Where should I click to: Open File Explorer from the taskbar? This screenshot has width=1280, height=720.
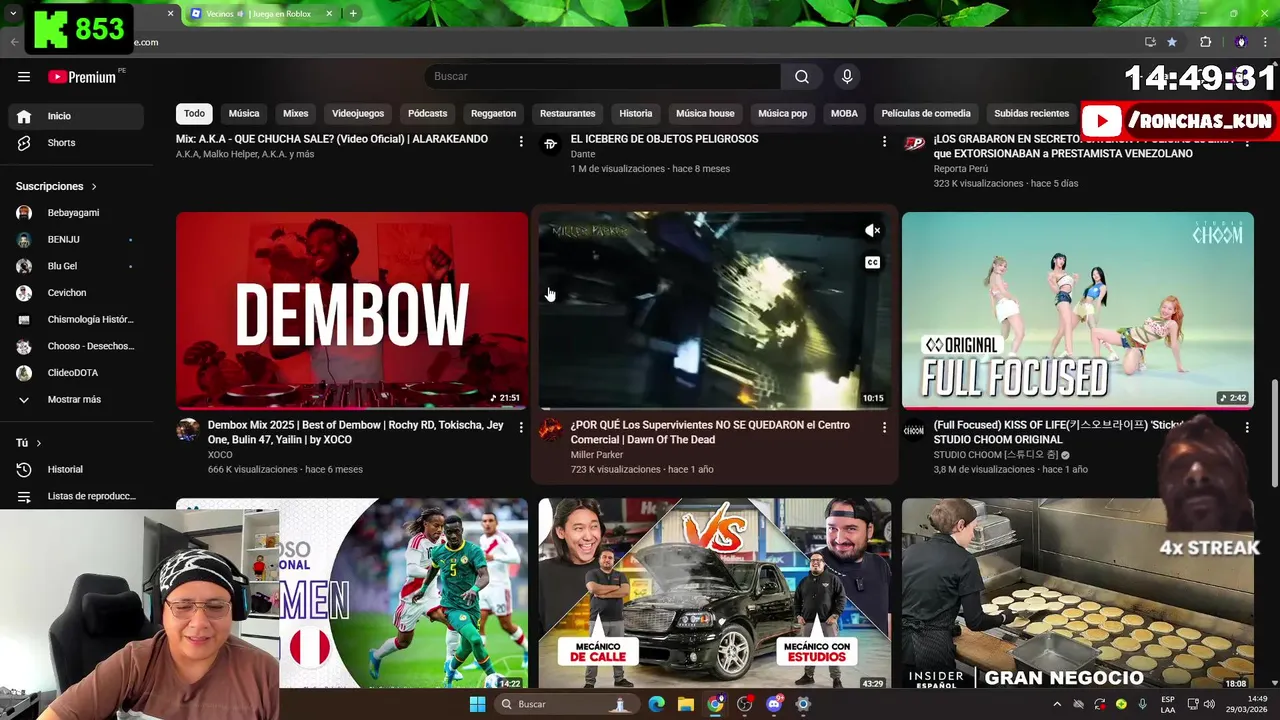686,704
